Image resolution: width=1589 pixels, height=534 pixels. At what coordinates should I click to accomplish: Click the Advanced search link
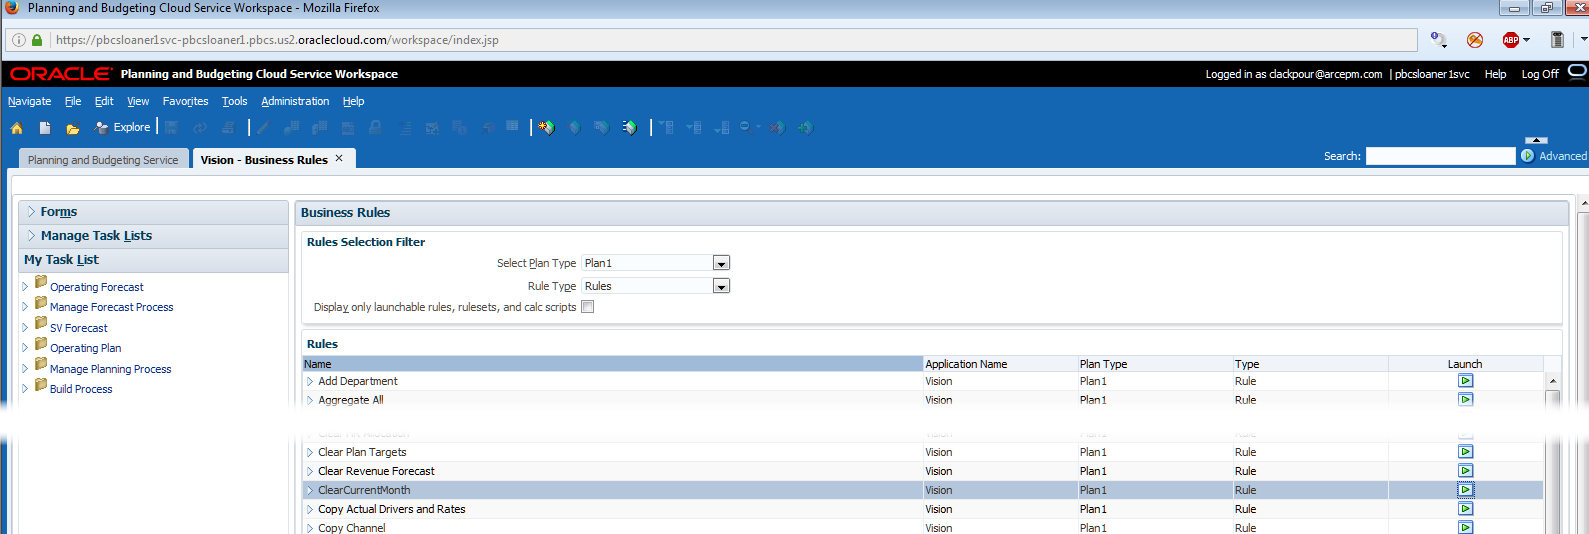pos(1563,156)
